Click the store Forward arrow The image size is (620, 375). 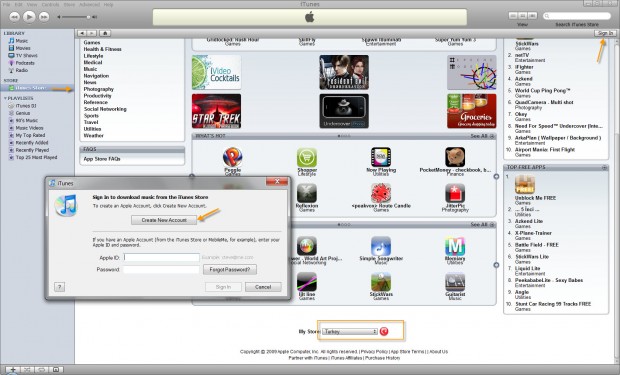coord(92,33)
